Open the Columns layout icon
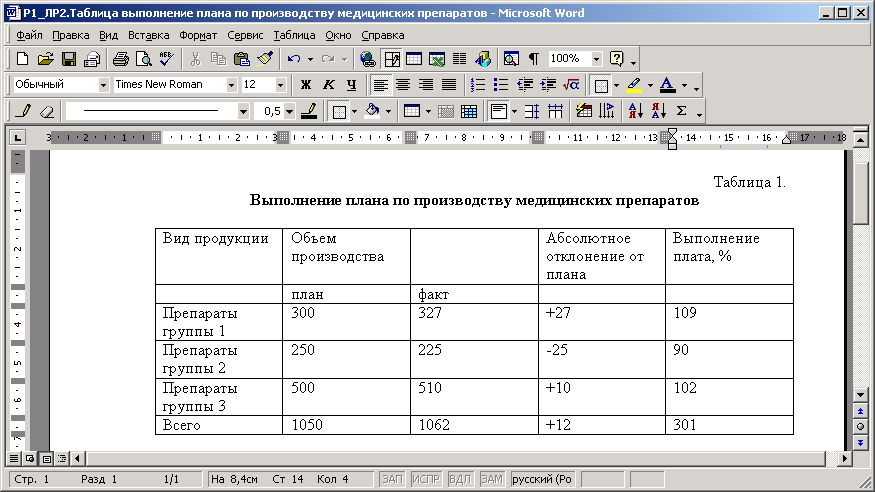Screen dimensions: 875x492 click(460, 59)
